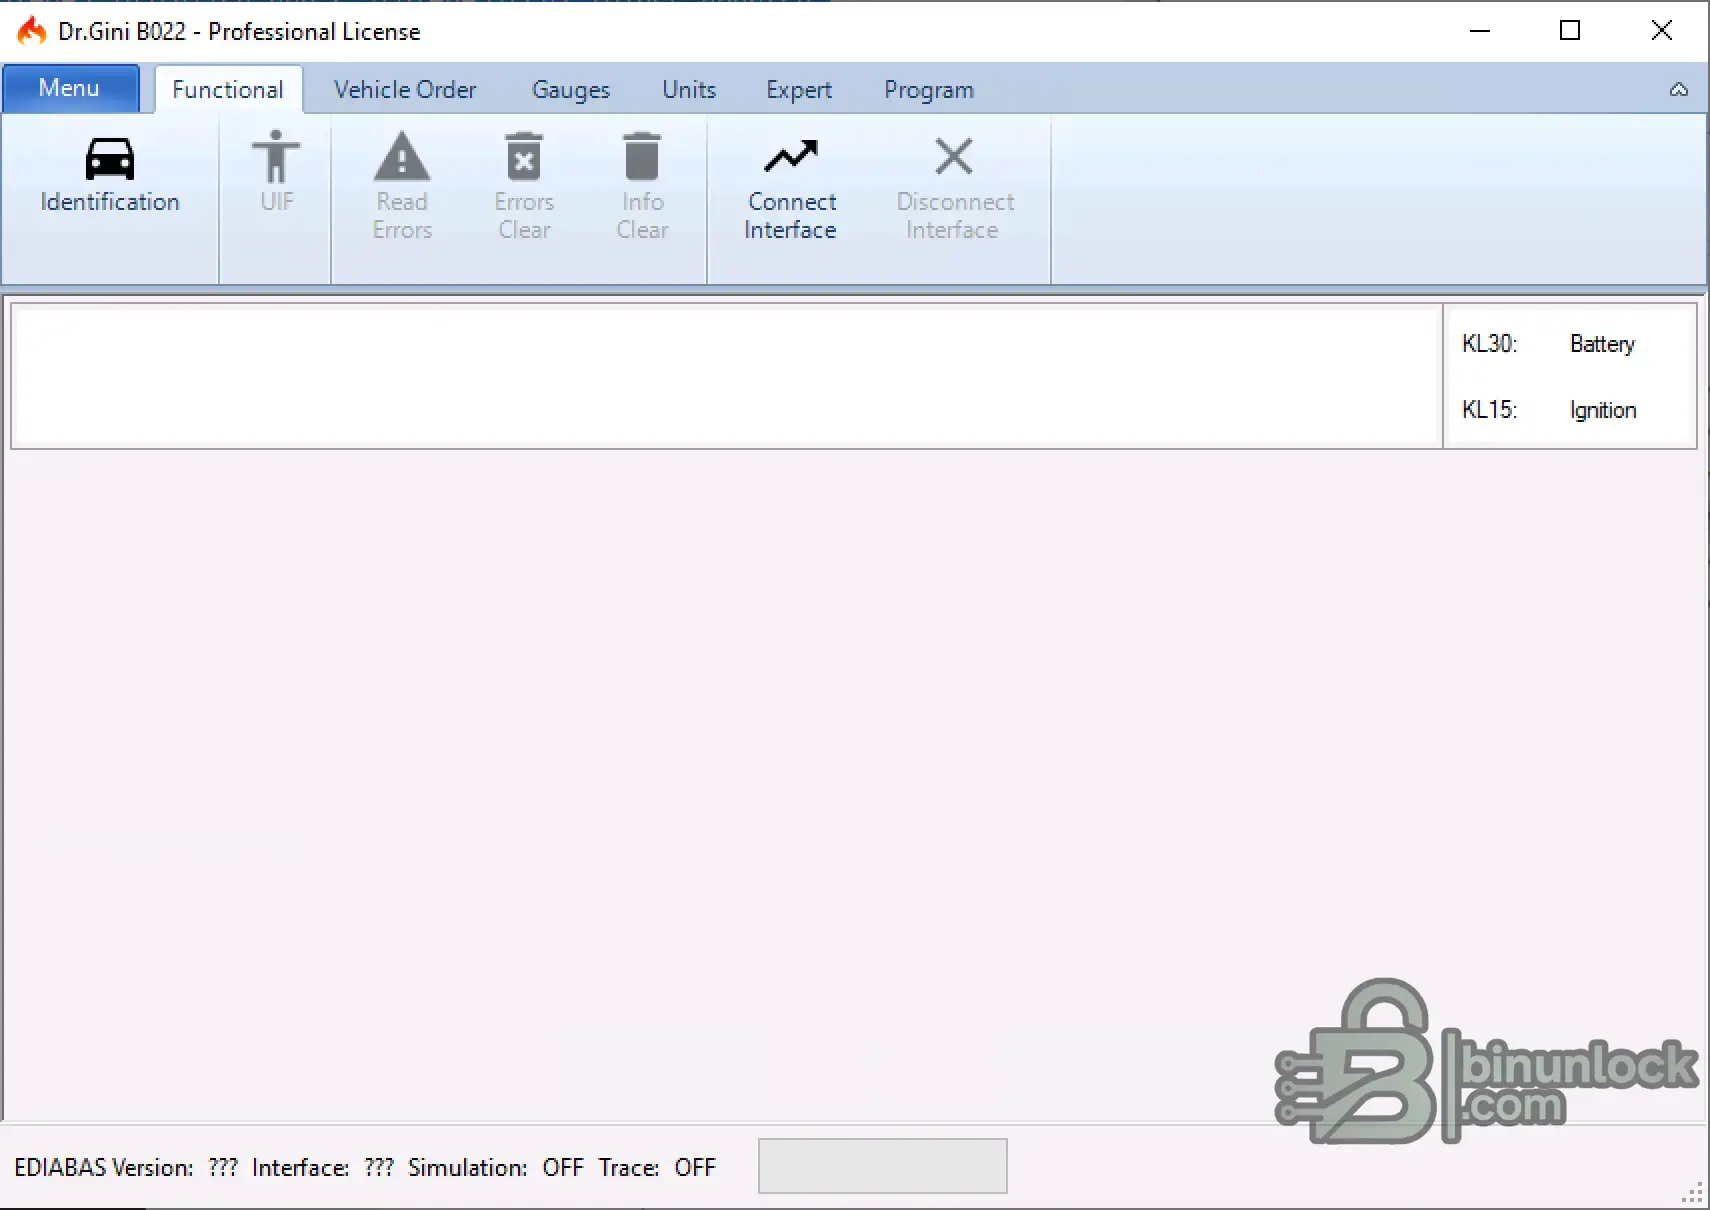Click the Ignition status text
This screenshot has width=1710, height=1210.
click(x=1603, y=410)
